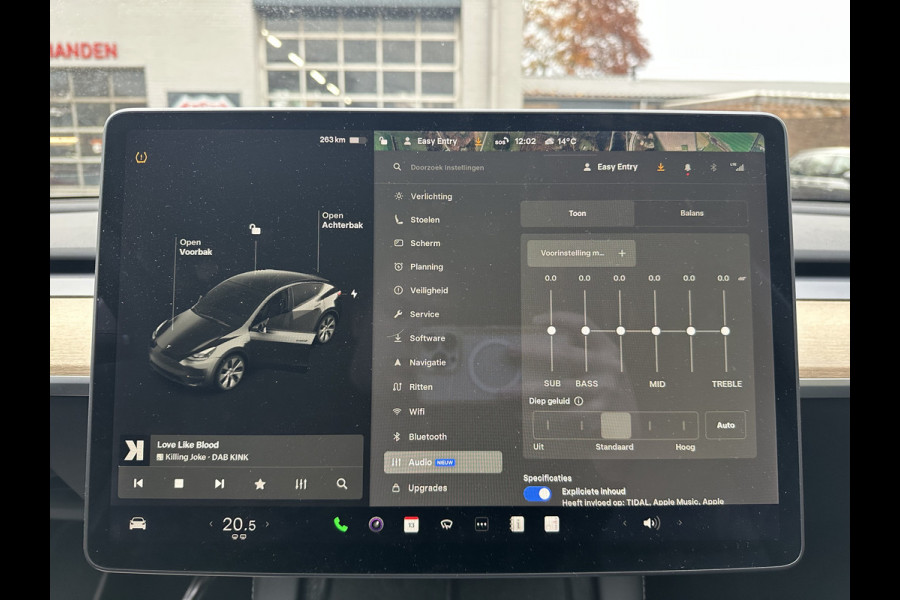Select the Service wrench icon
Screen dimensions: 900x600
(399, 314)
